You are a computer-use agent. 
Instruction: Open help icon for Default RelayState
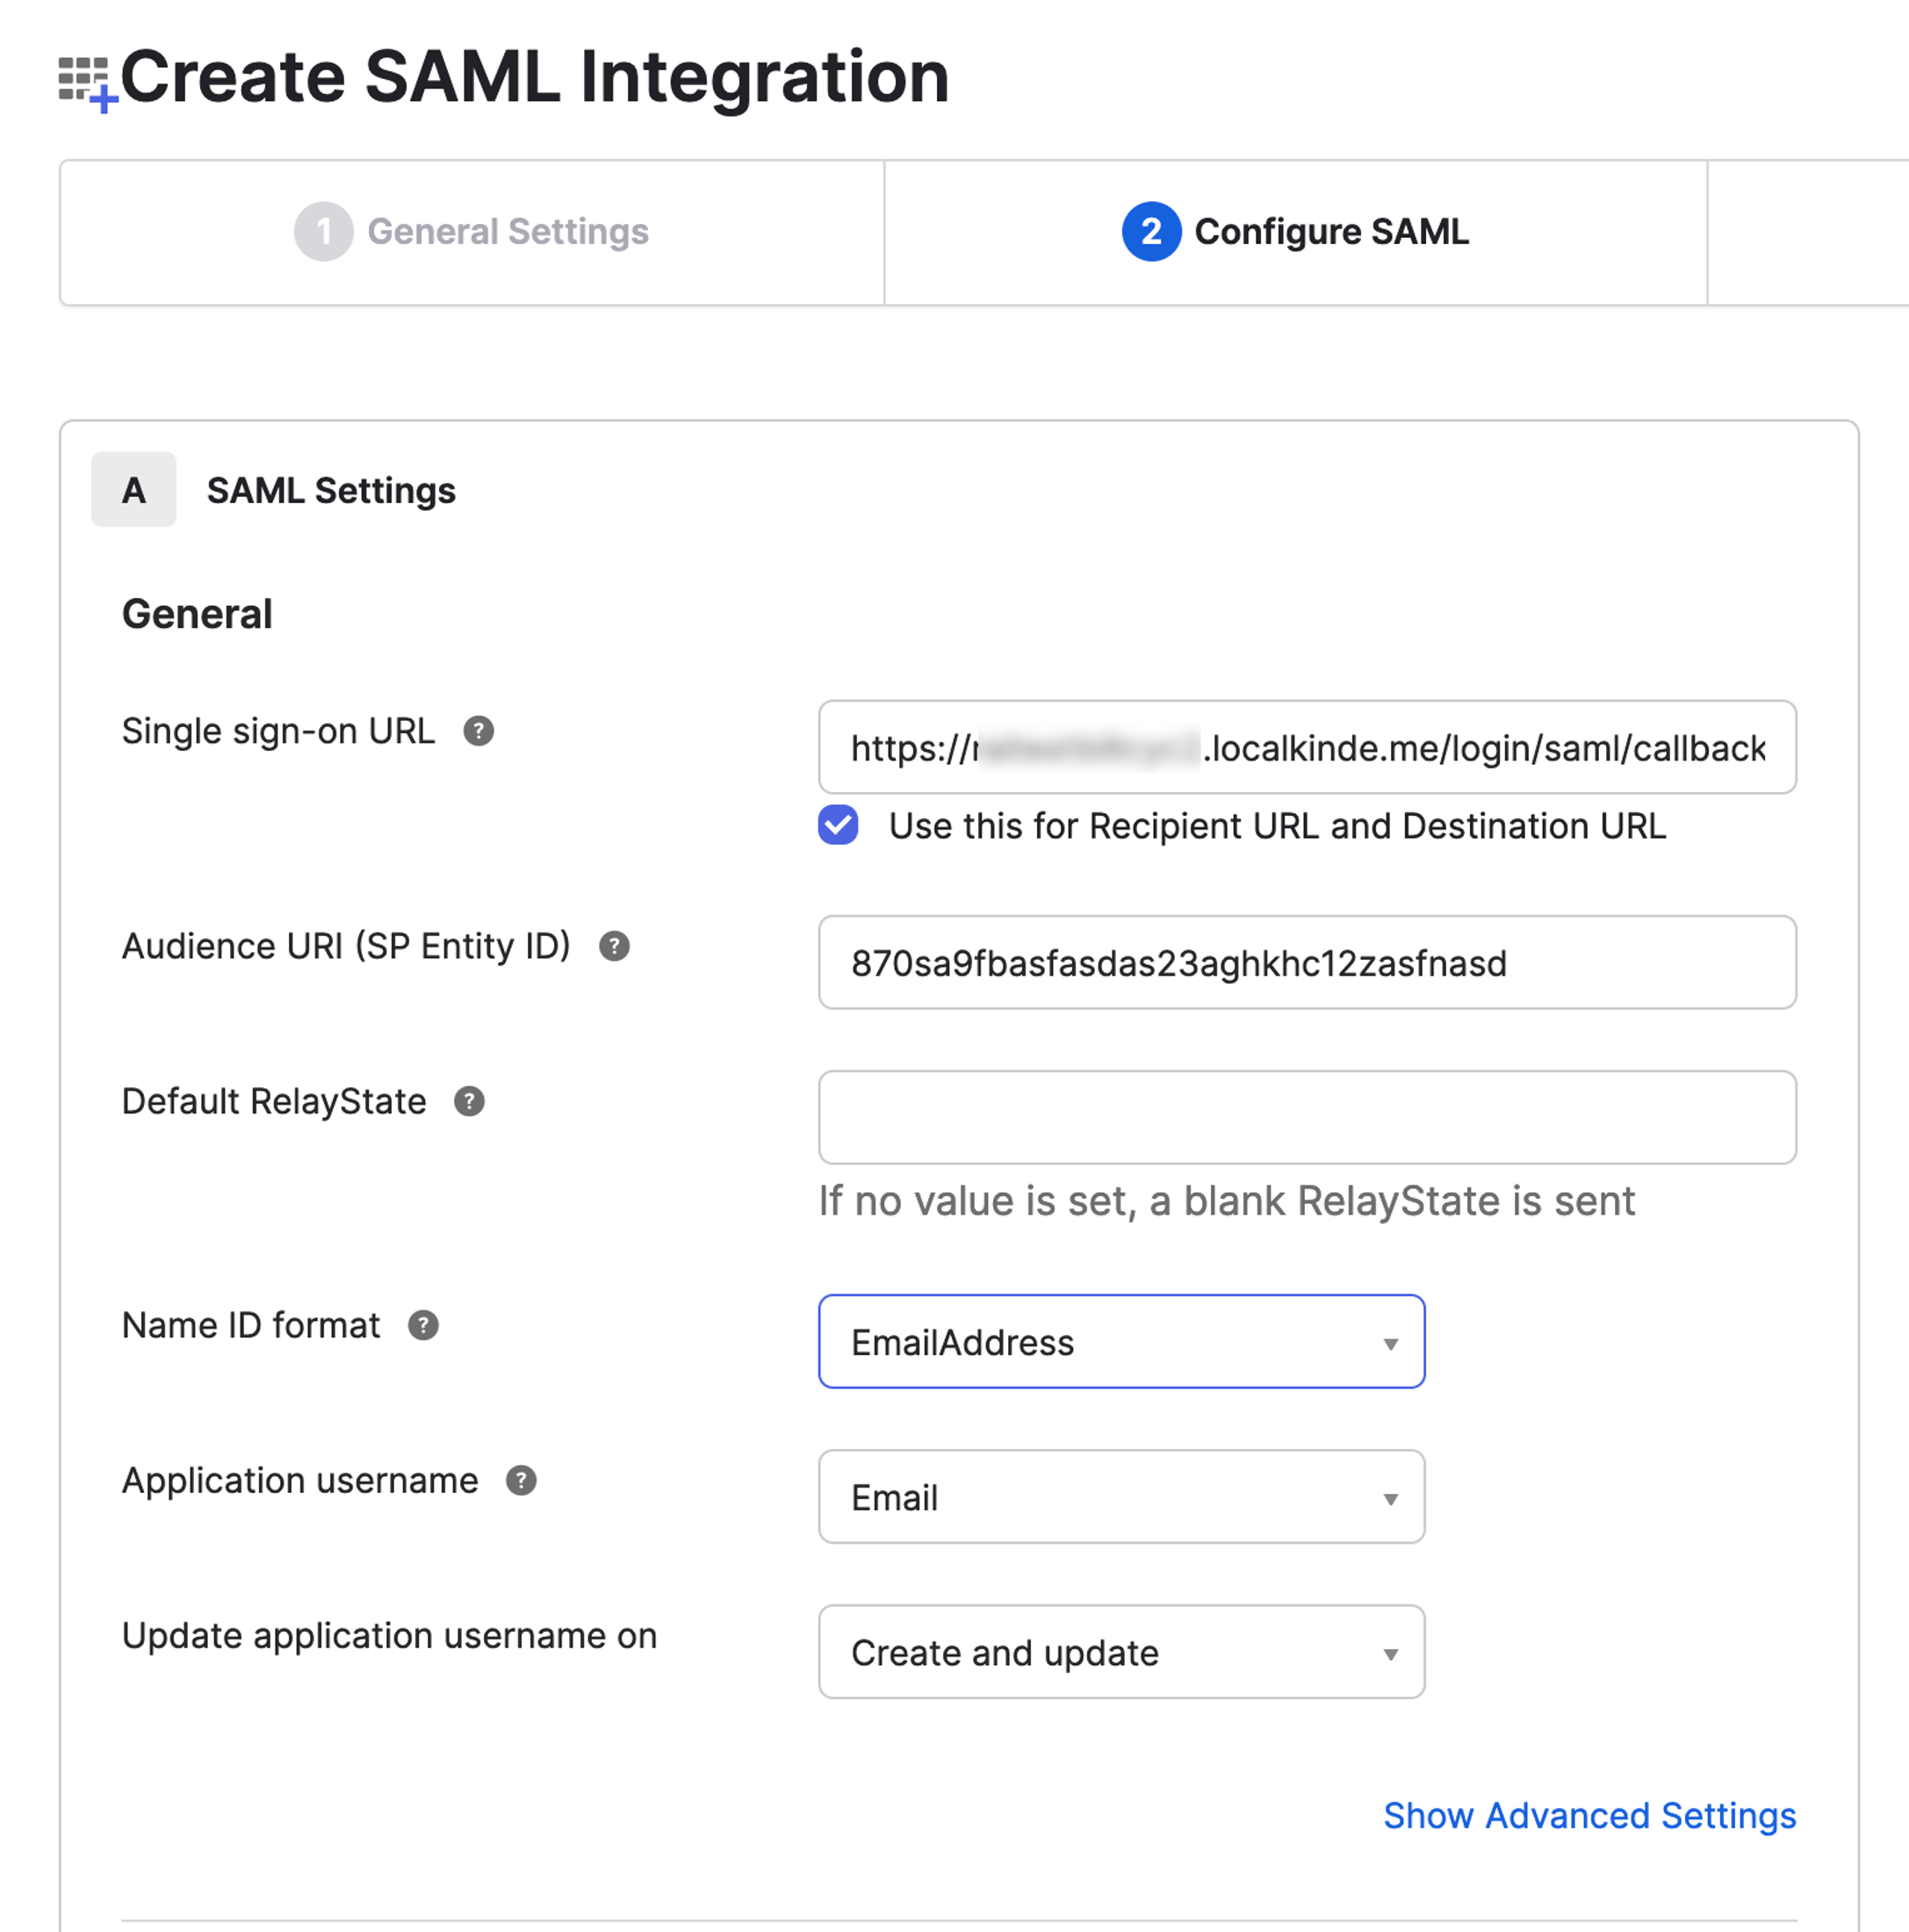click(x=469, y=1101)
